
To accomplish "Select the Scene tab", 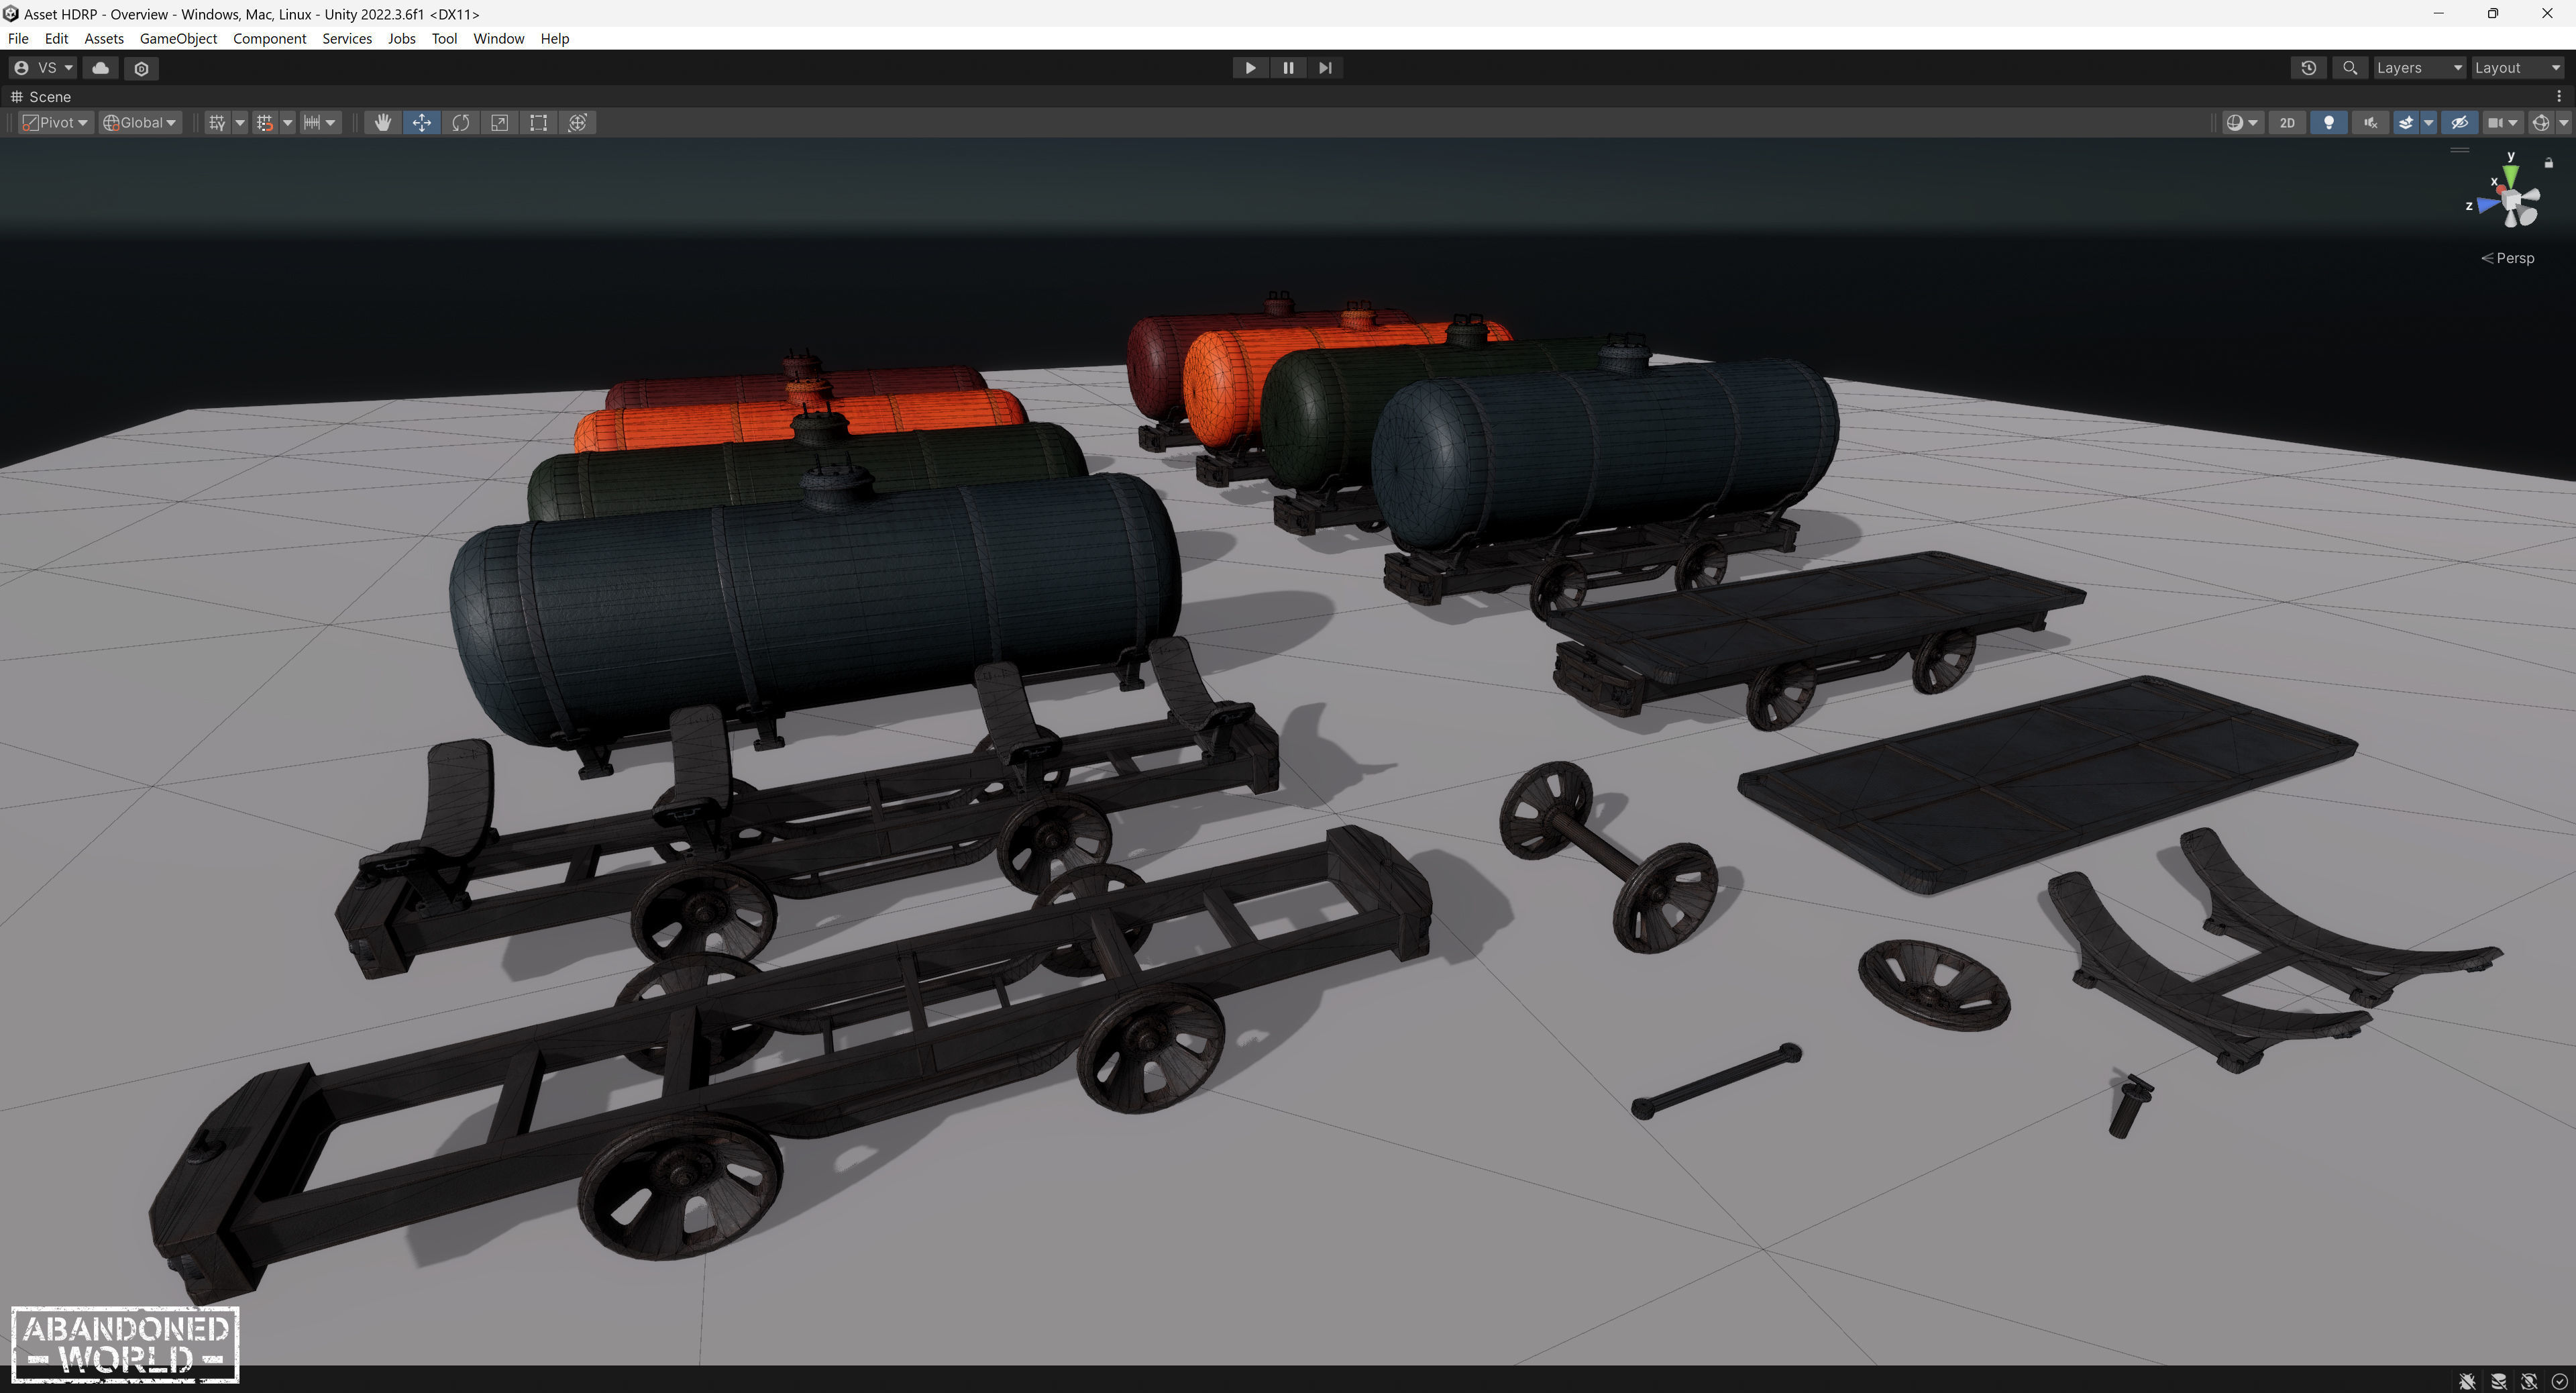I will click(x=41, y=97).
